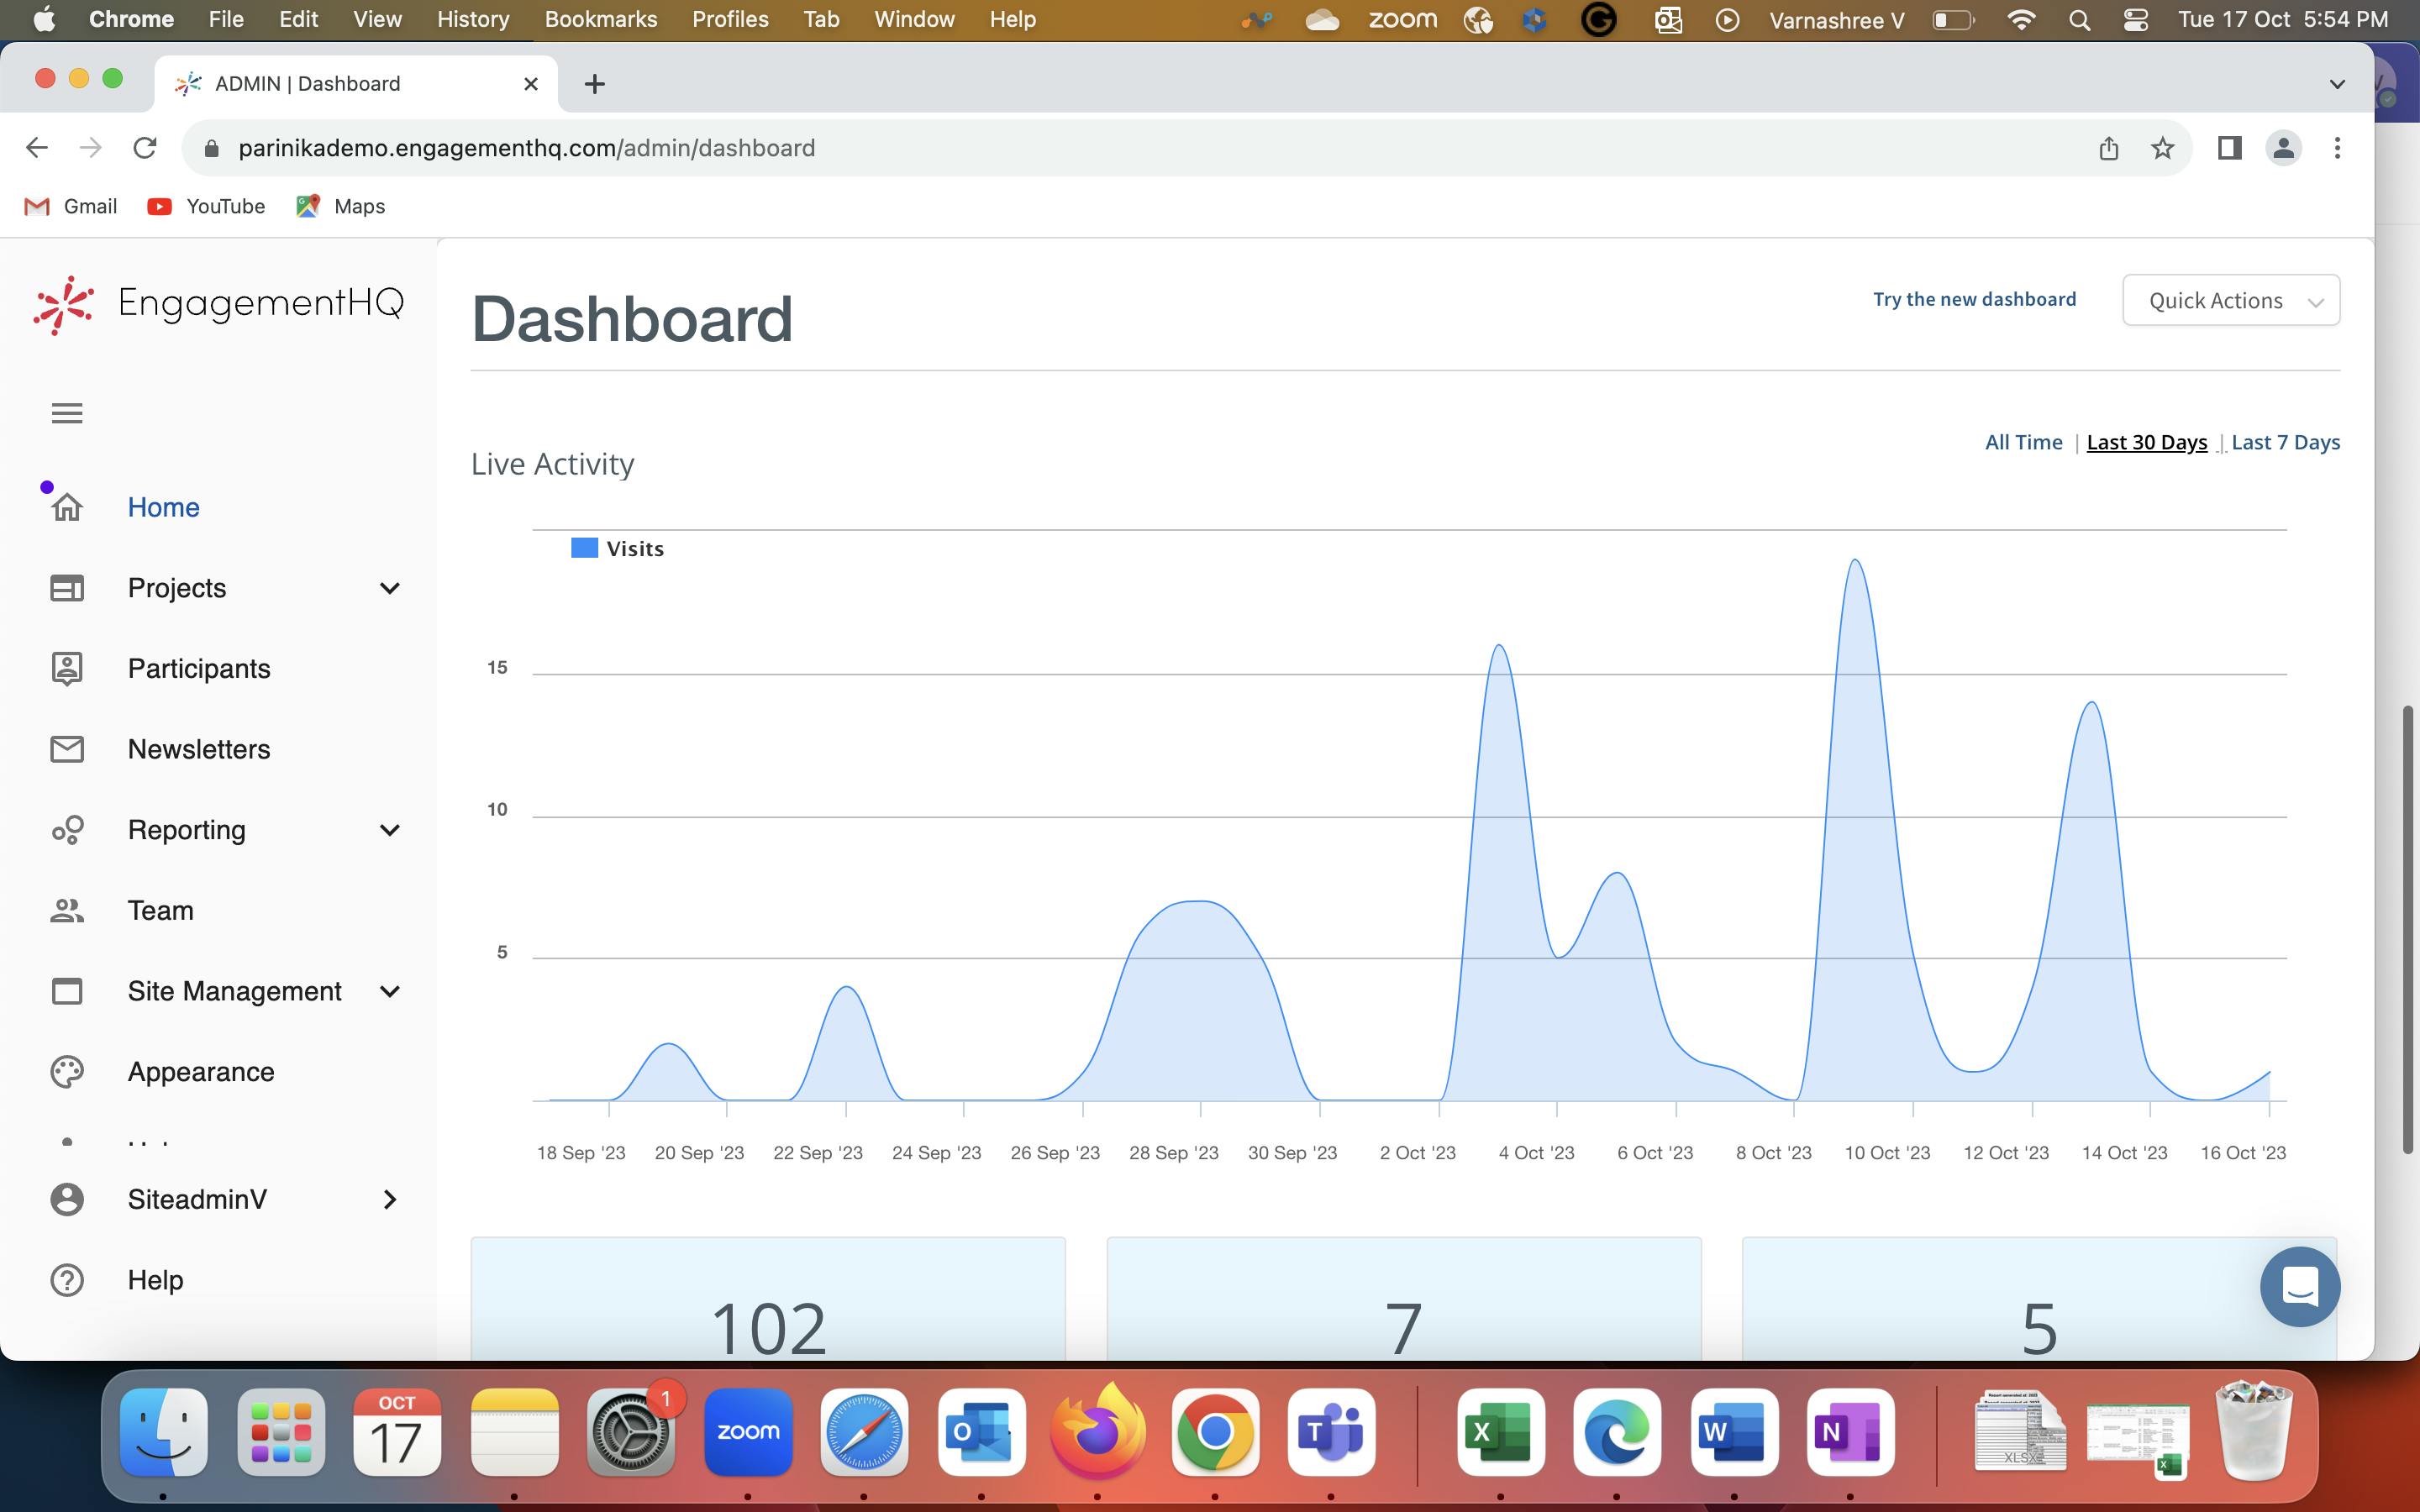
Task: Open the Quick Actions dropdown
Action: tap(2230, 300)
